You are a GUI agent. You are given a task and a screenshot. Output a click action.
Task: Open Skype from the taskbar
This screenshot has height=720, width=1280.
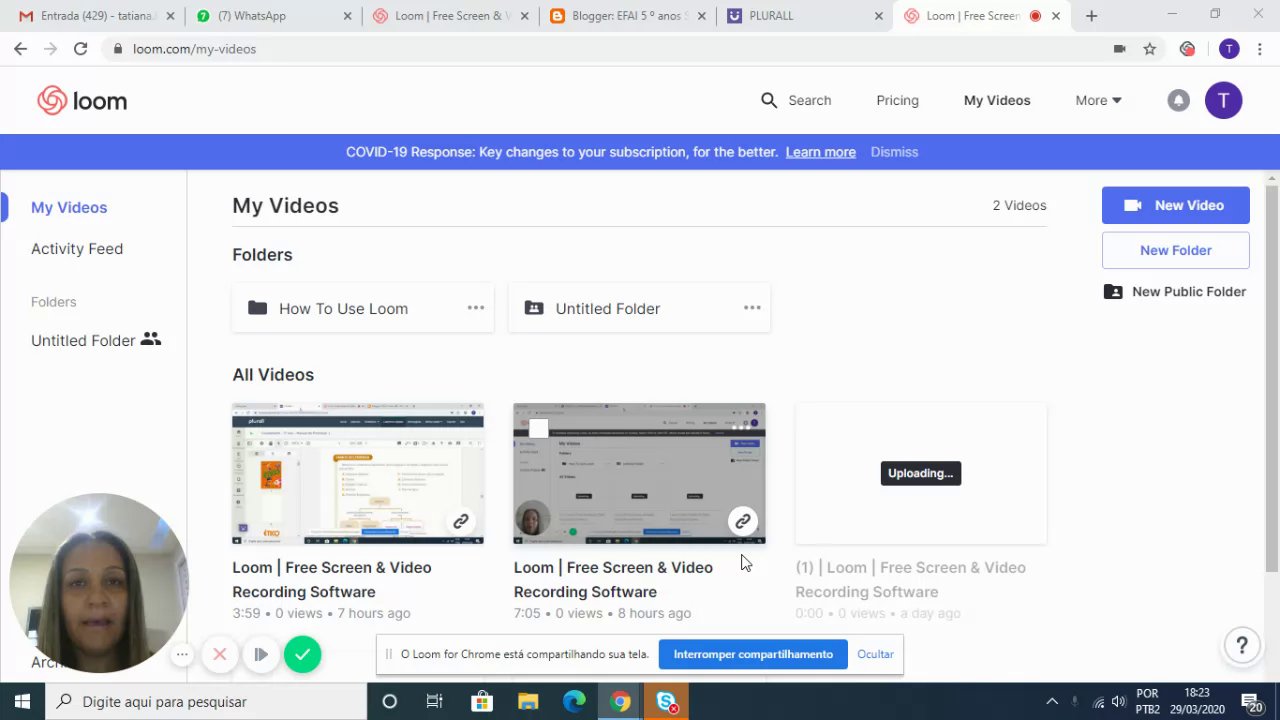pyautogui.click(x=667, y=701)
